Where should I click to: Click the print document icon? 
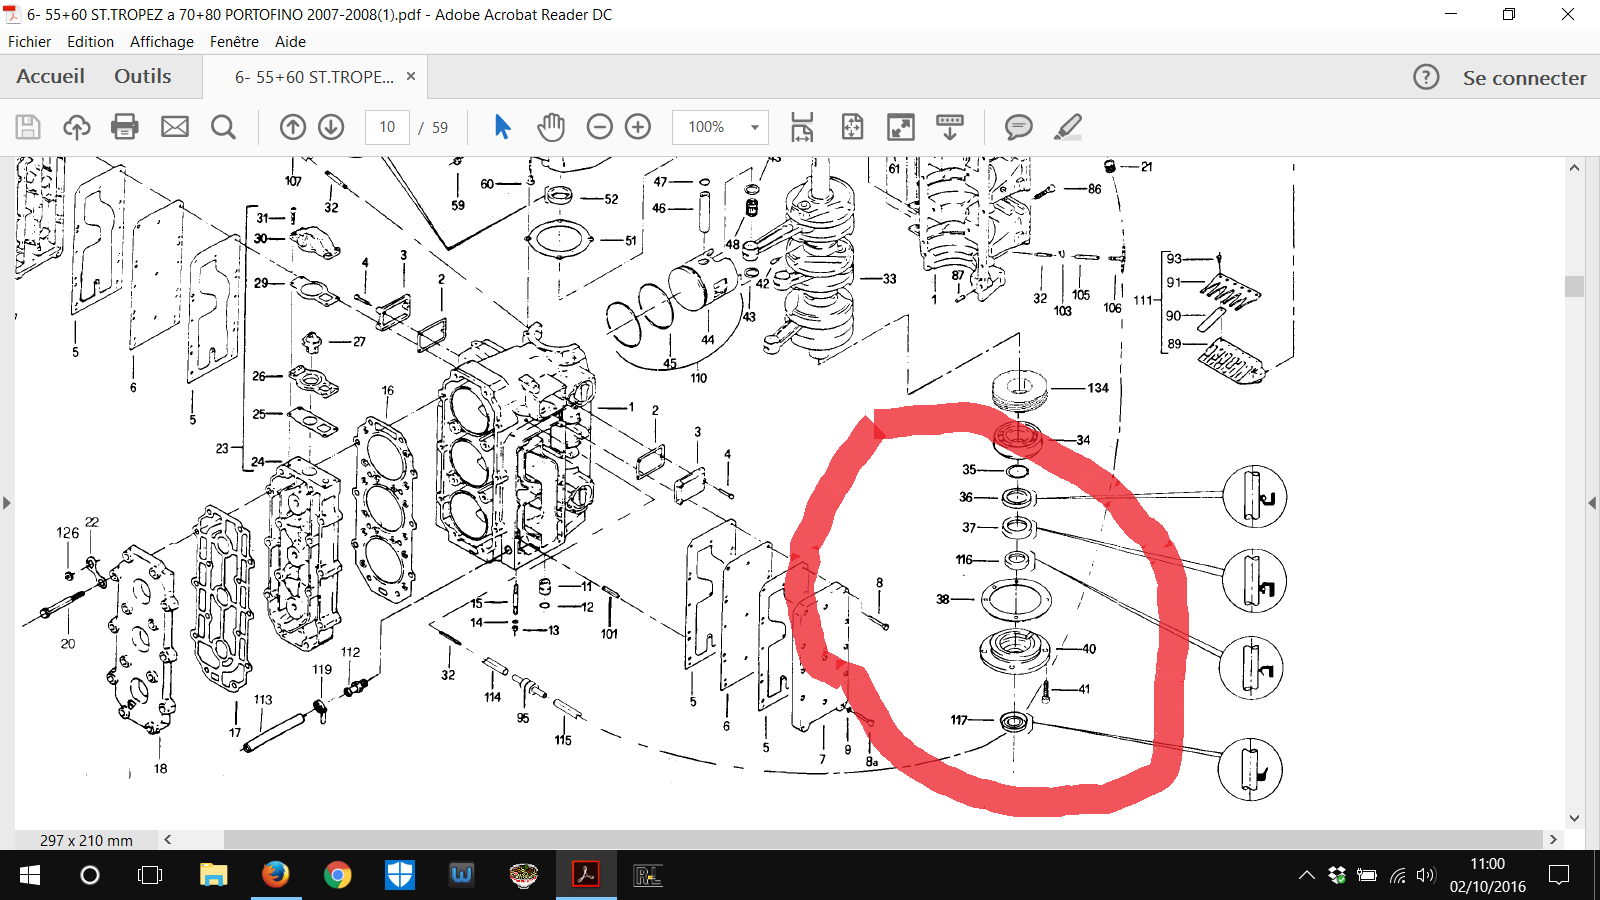[x=125, y=127]
